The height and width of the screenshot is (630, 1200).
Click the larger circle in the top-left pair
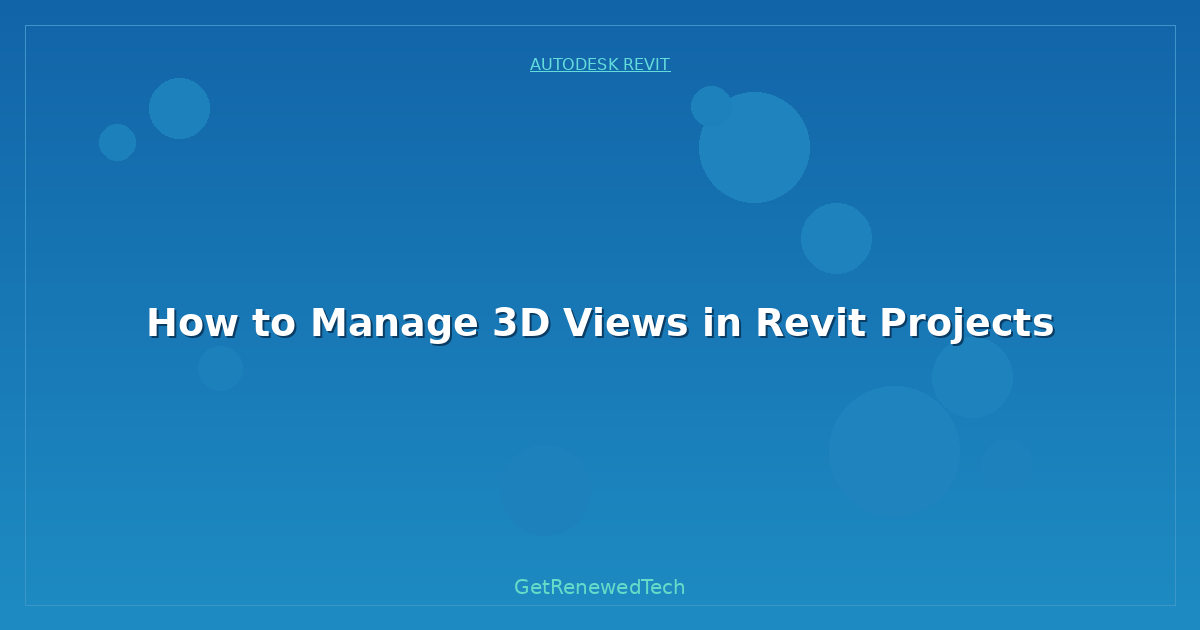tap(179, 108)
